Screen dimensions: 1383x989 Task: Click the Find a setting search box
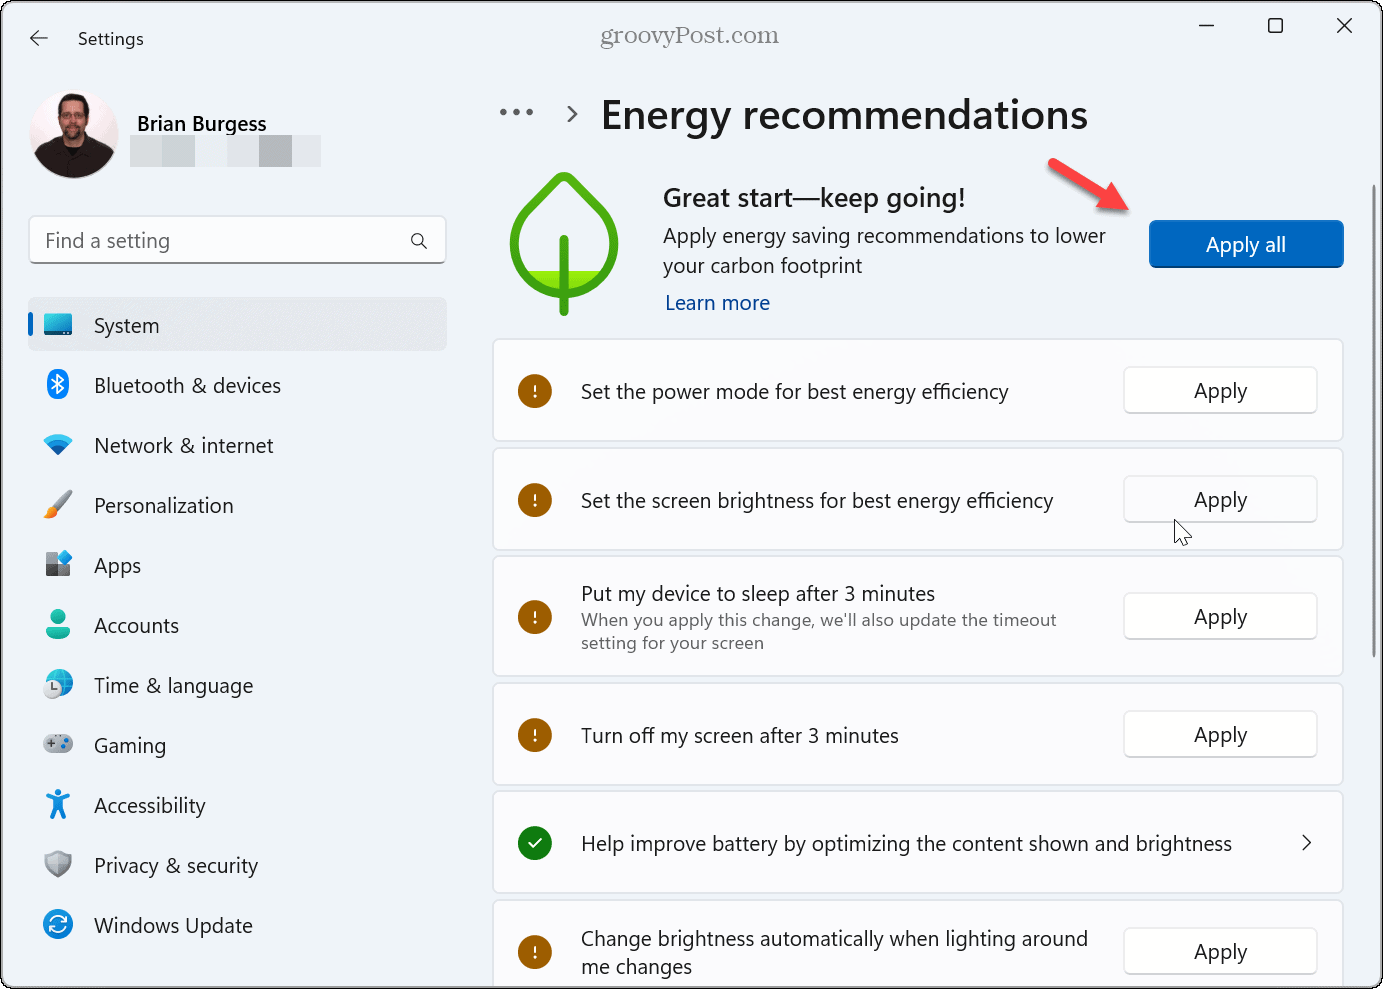pos(237,240)
